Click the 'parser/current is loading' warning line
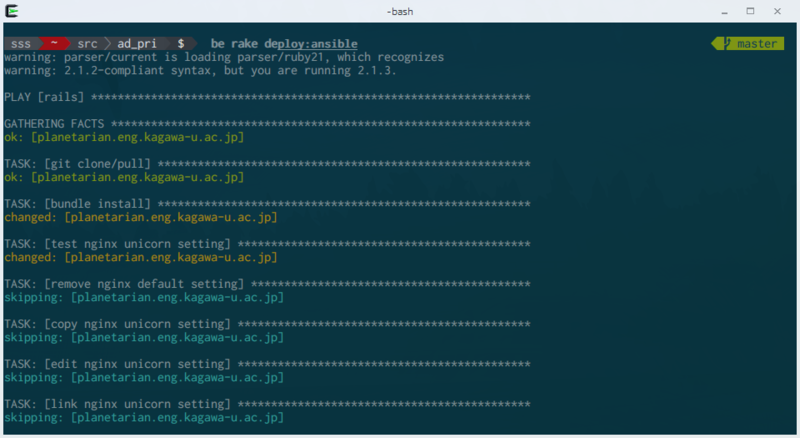Screen dimensions: 800x438 pyautogui.click(x=224, y=57)
